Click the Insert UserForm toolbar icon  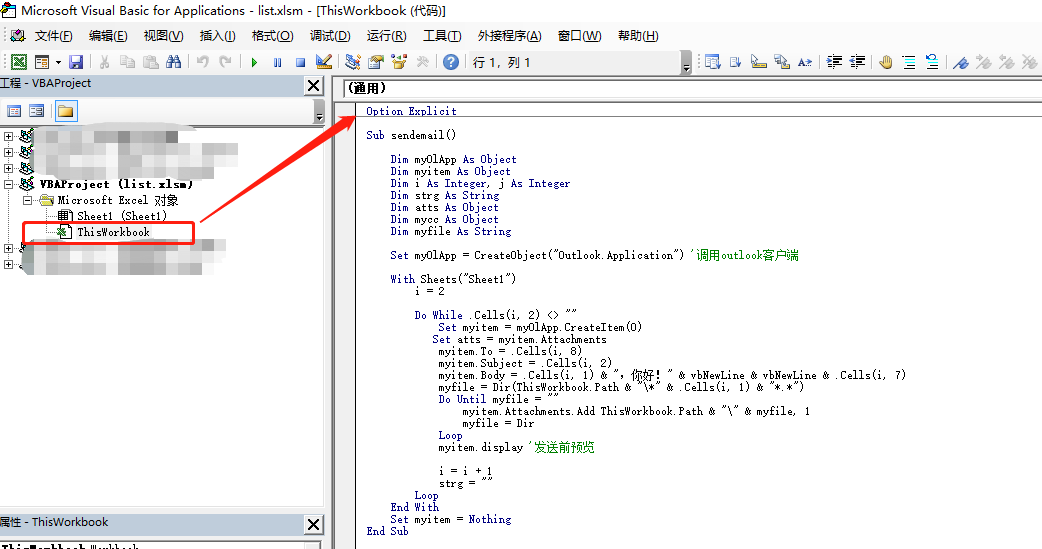(x=42, y=62)
